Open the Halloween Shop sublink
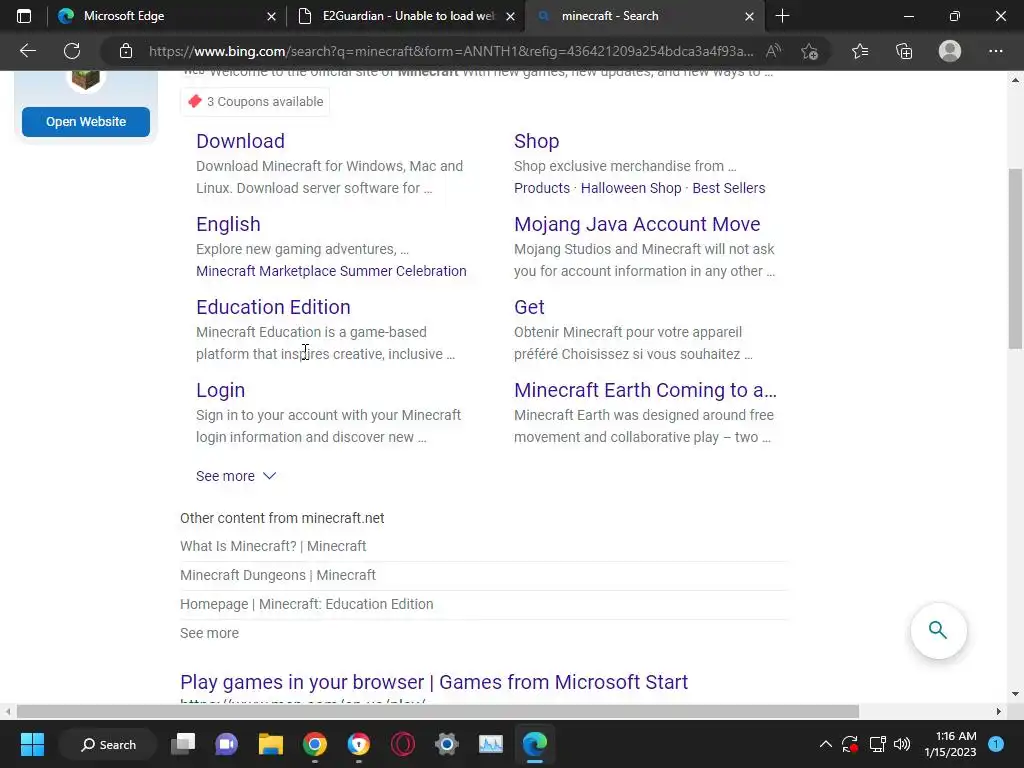Image resolution: width=1024 pixels, height=768 pixels. 631,188
